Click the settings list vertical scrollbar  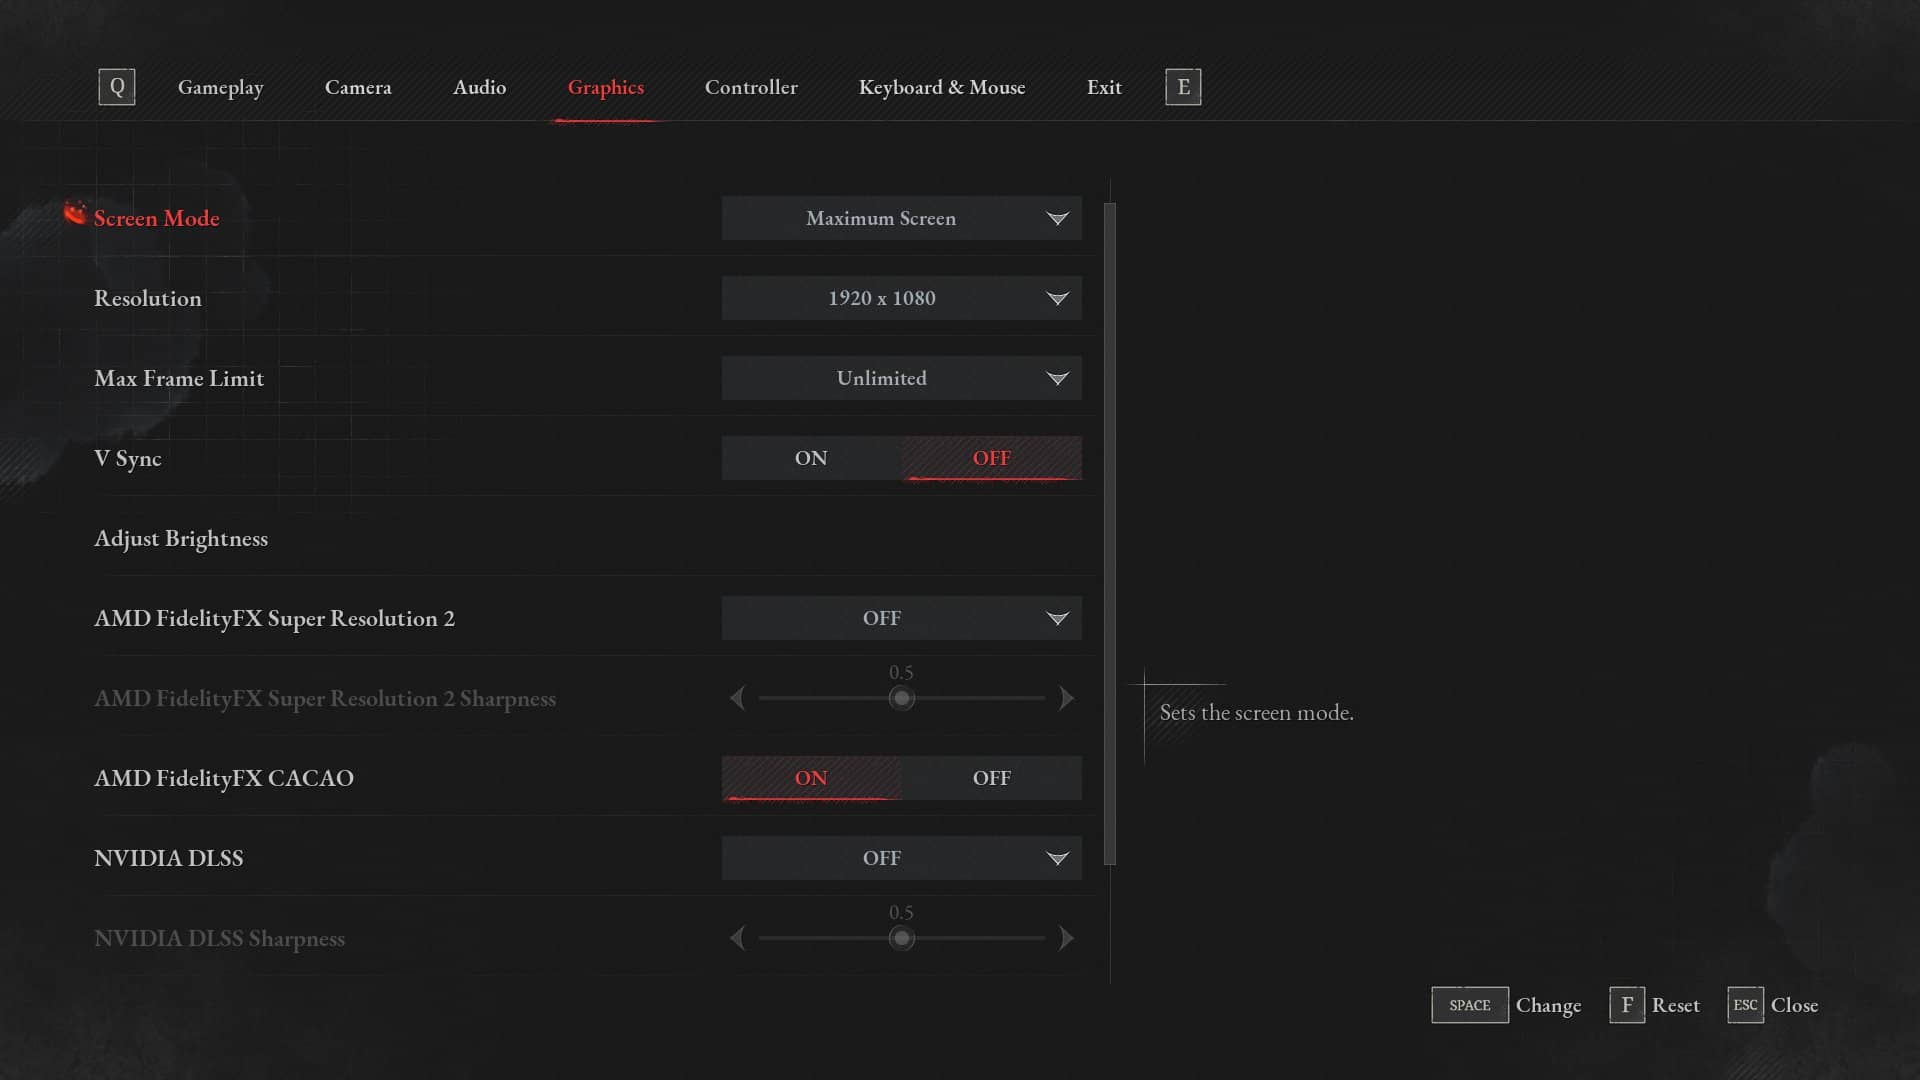point(1110,534)
